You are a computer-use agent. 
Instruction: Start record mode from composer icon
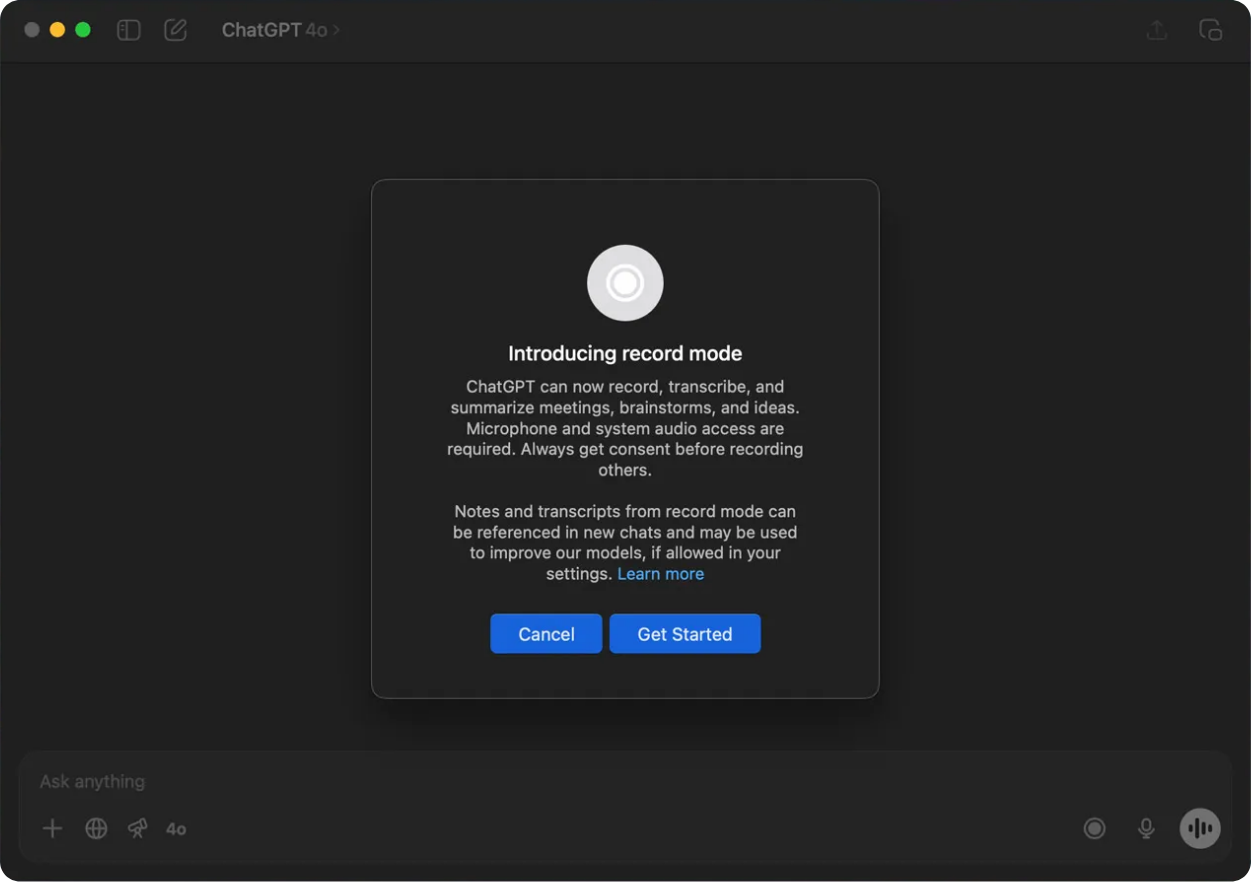coord(1095,828)
